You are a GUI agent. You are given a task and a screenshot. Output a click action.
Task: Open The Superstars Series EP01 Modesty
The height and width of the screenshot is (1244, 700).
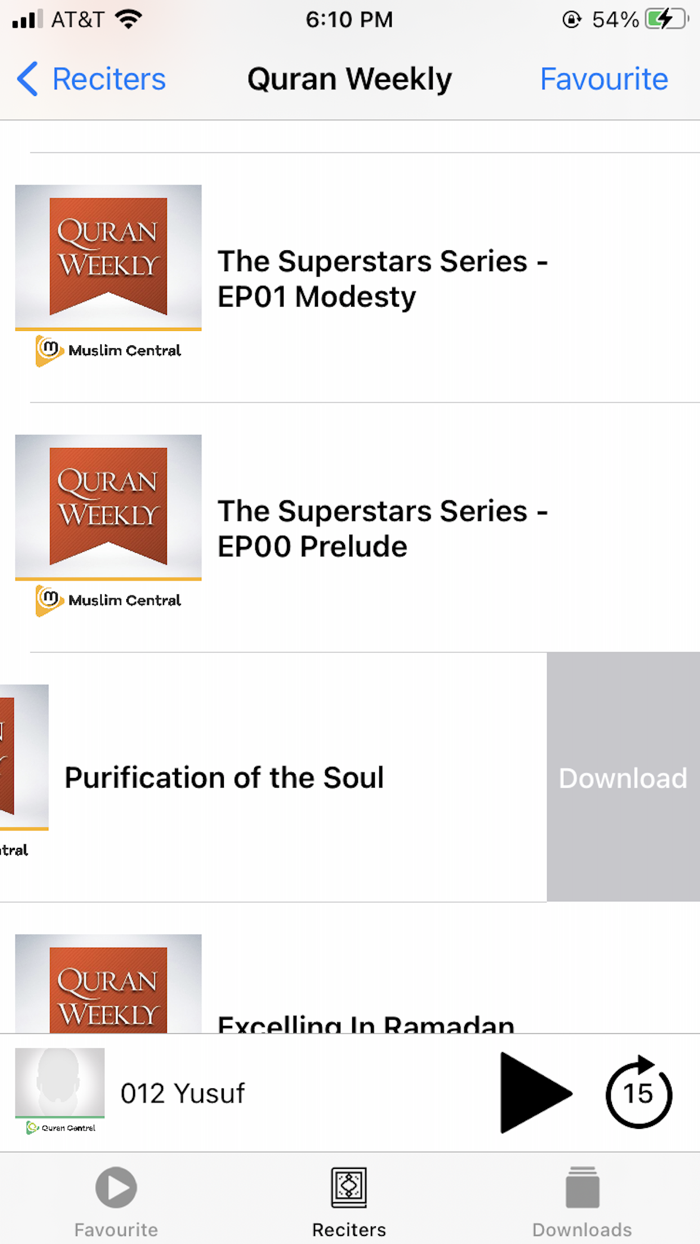(382, 279)
